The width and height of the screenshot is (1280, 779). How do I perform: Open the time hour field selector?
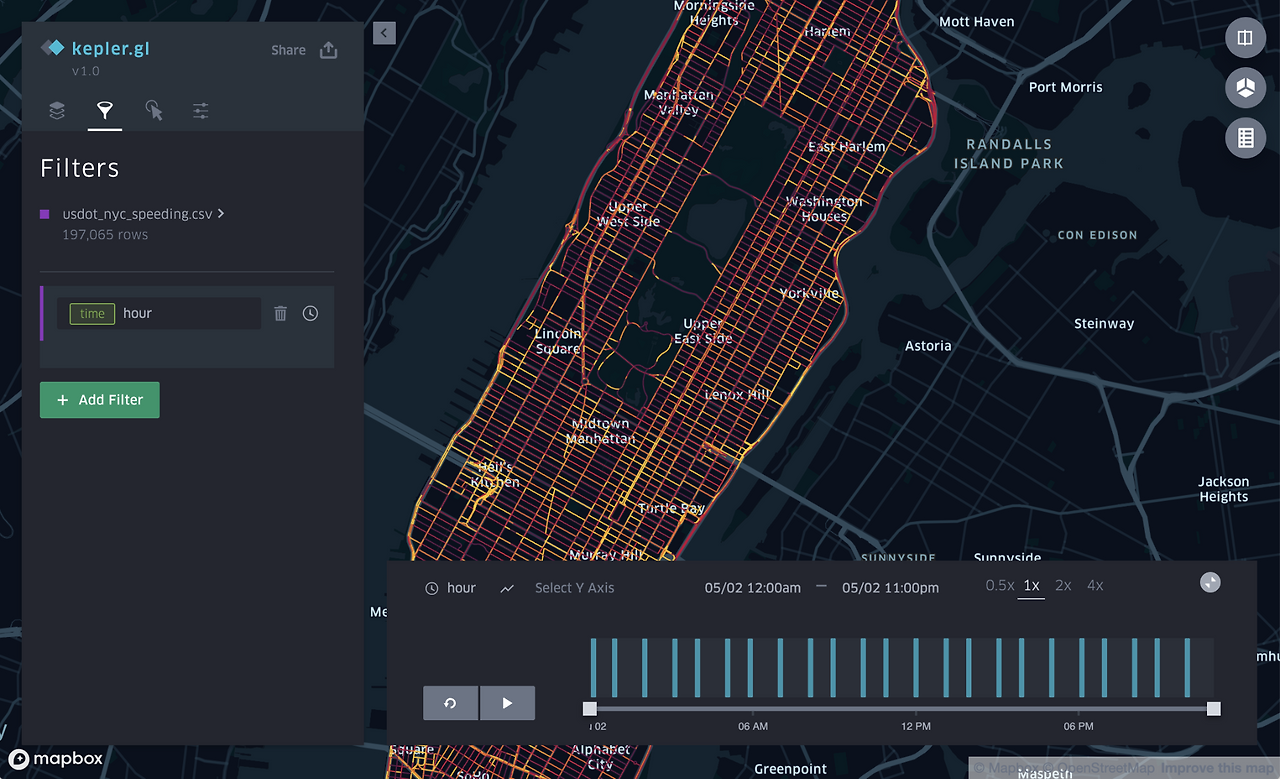click(x=159, y=313)
